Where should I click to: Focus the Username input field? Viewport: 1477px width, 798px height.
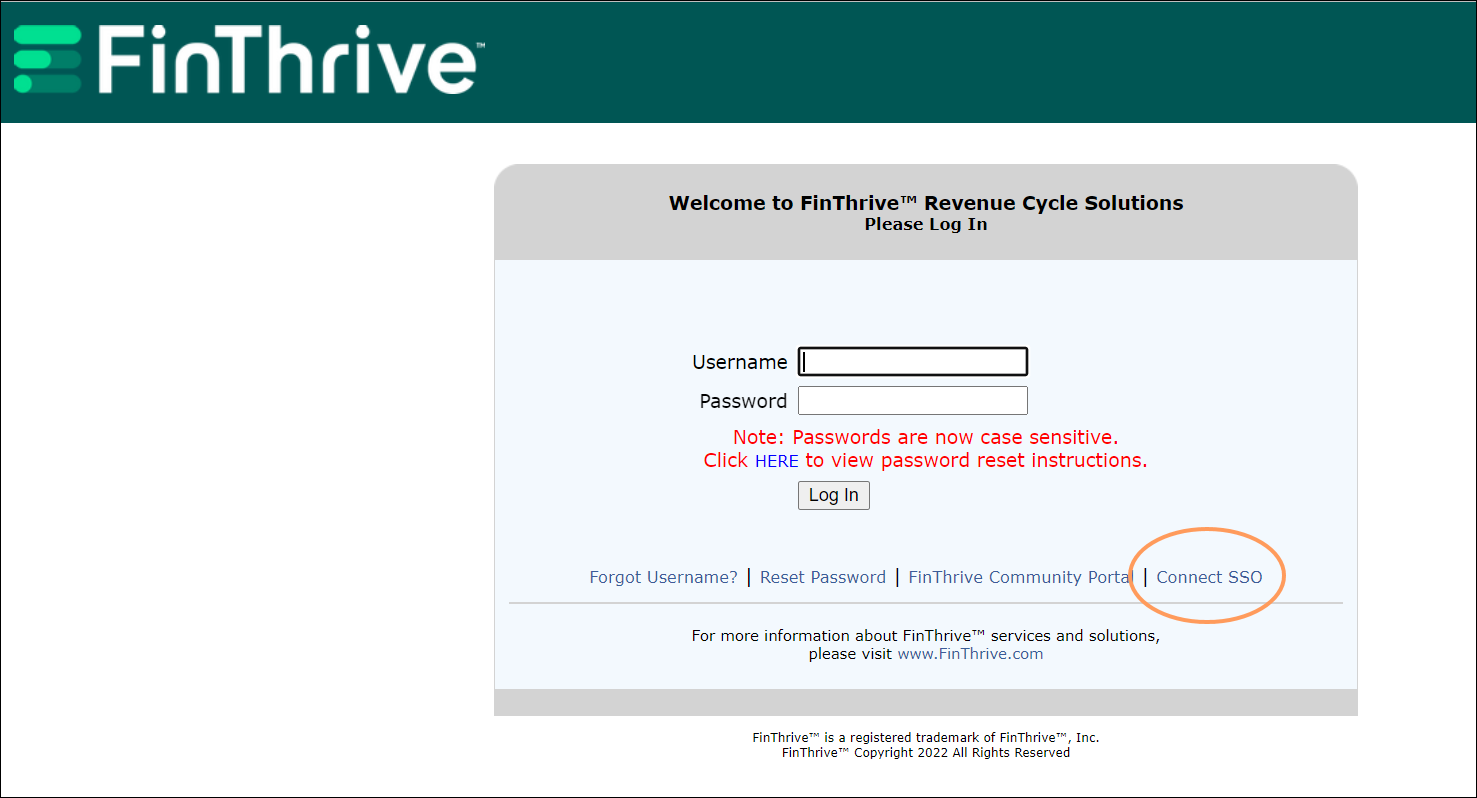912,361
